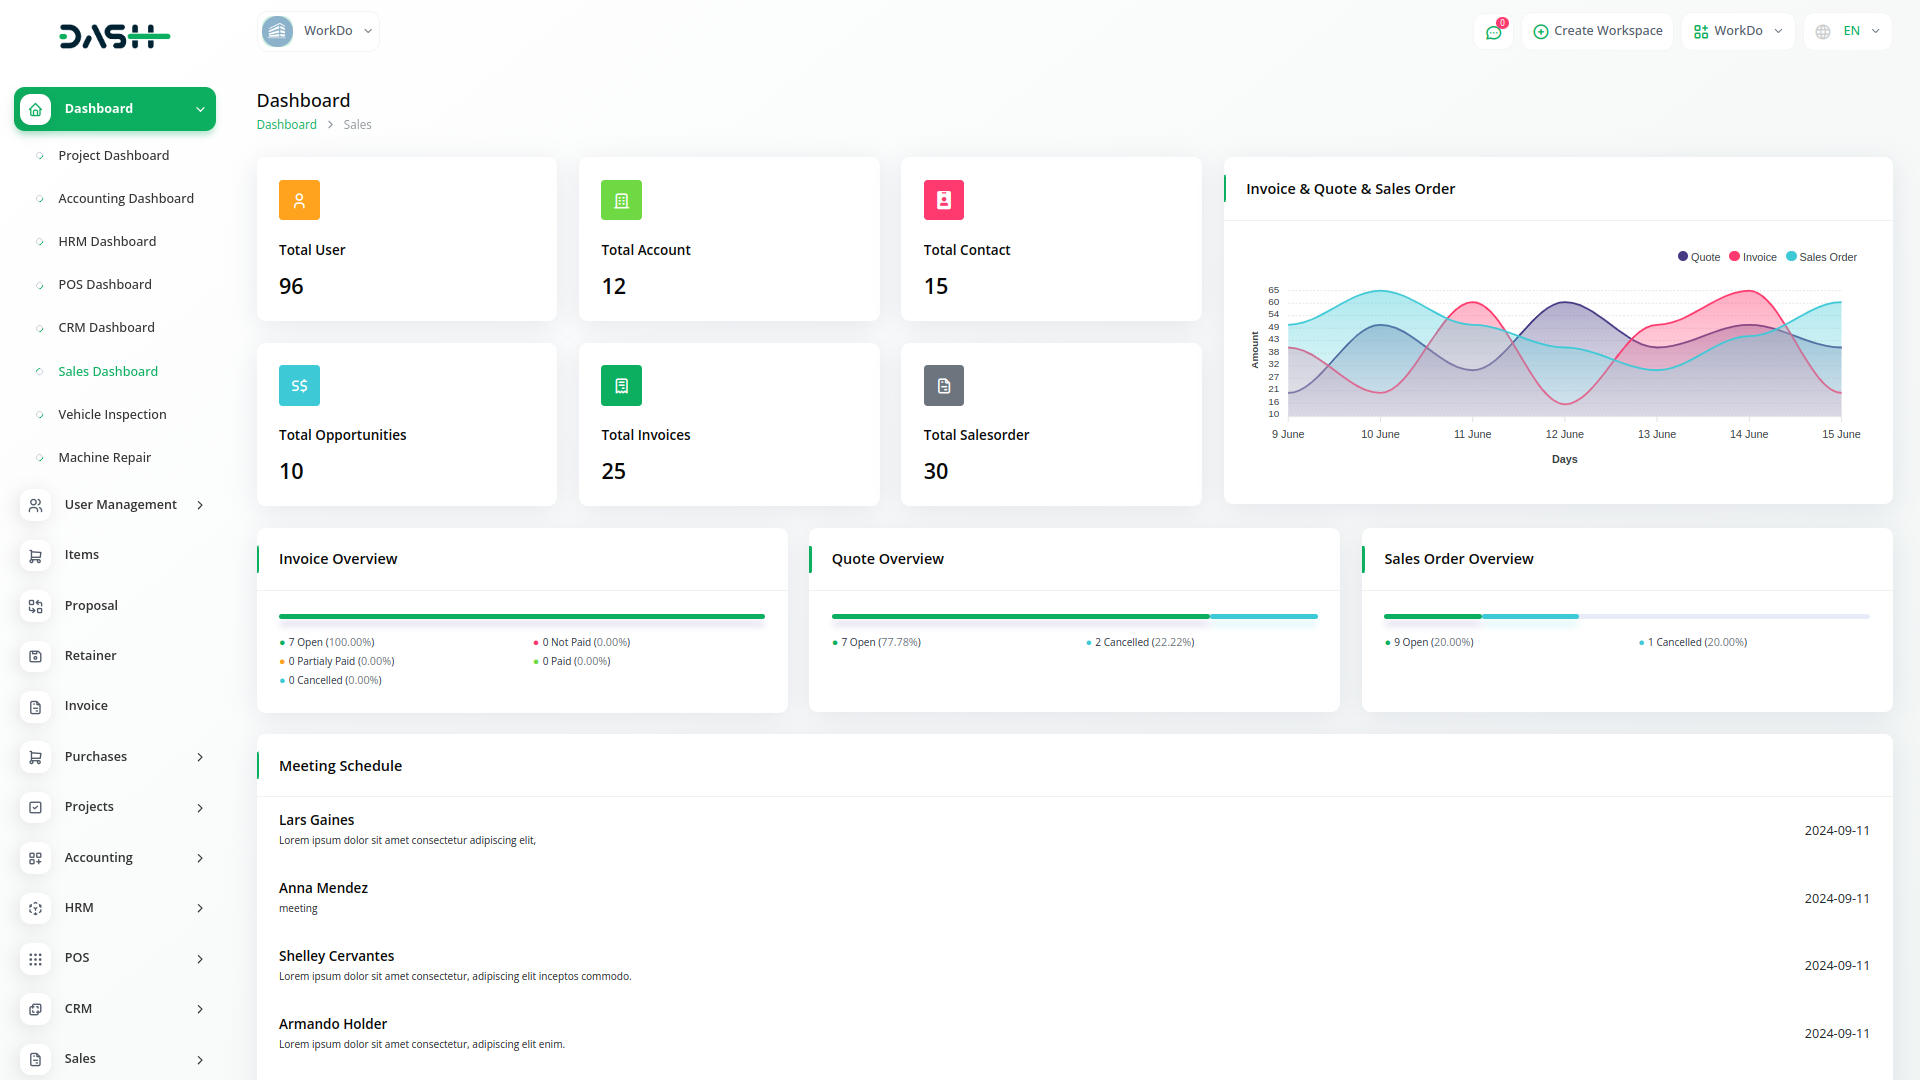Open the chat messages icon

pyautogui.click(x=1493, y=32)
